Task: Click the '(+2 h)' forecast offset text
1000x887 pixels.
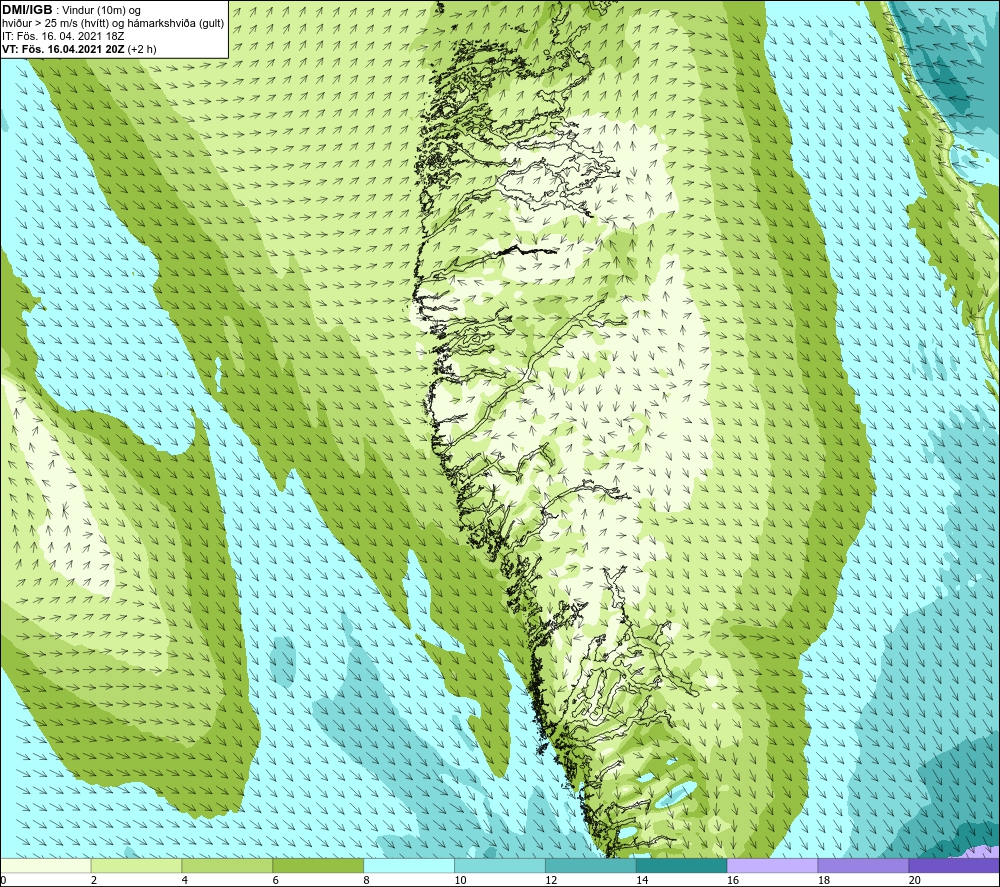Action: click(142, 49)
